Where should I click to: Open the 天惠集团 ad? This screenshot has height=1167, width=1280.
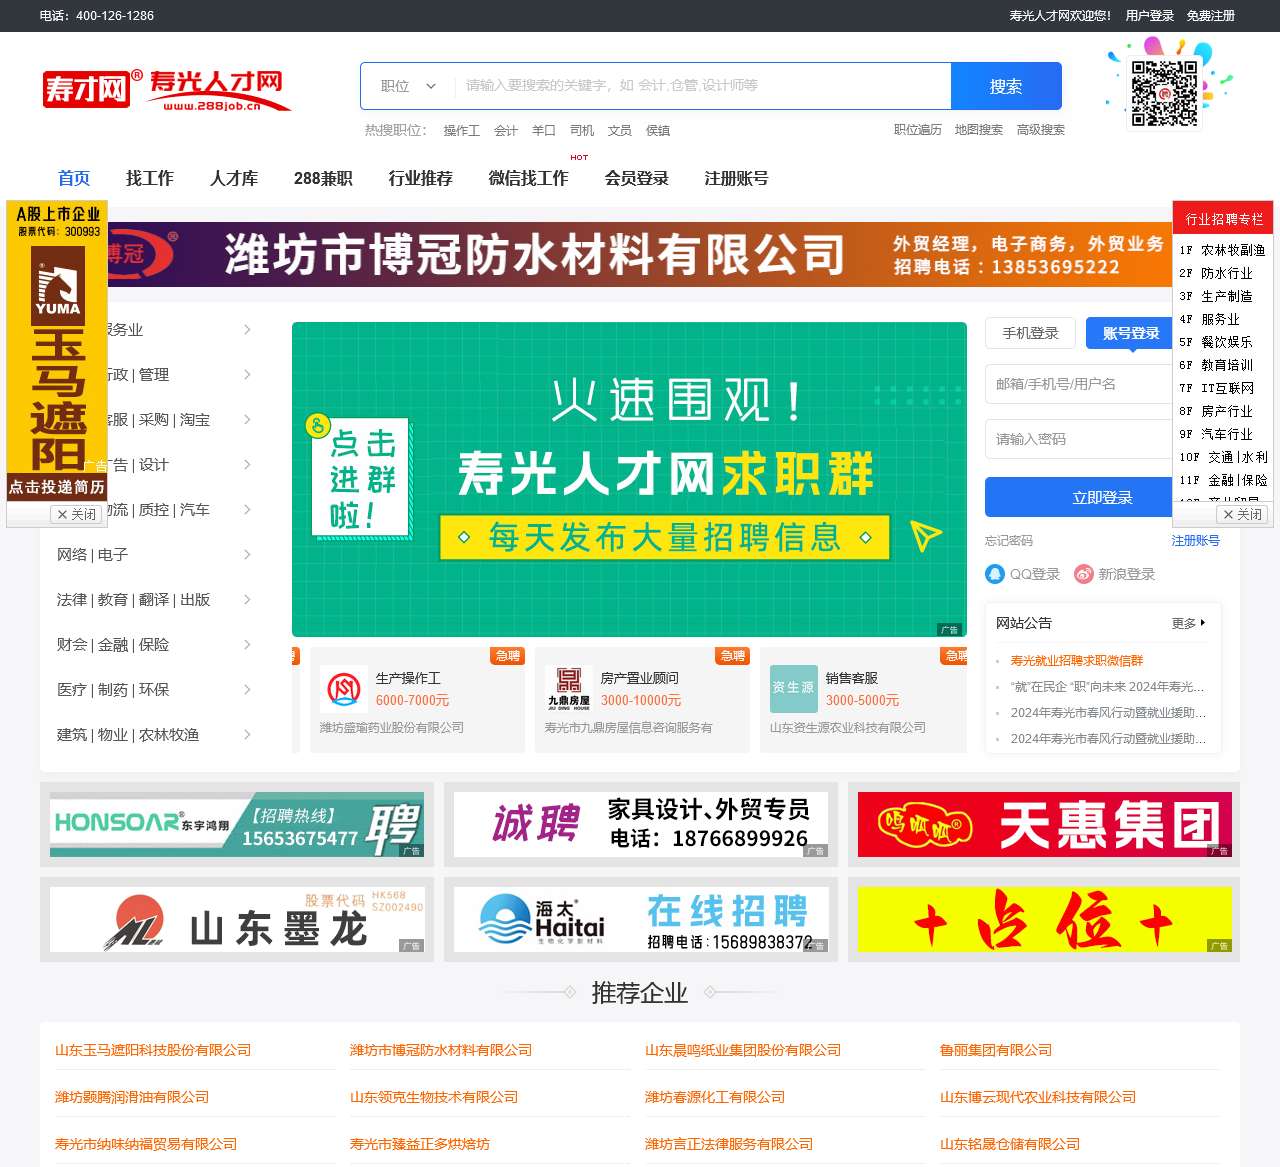coord(1045,825)
